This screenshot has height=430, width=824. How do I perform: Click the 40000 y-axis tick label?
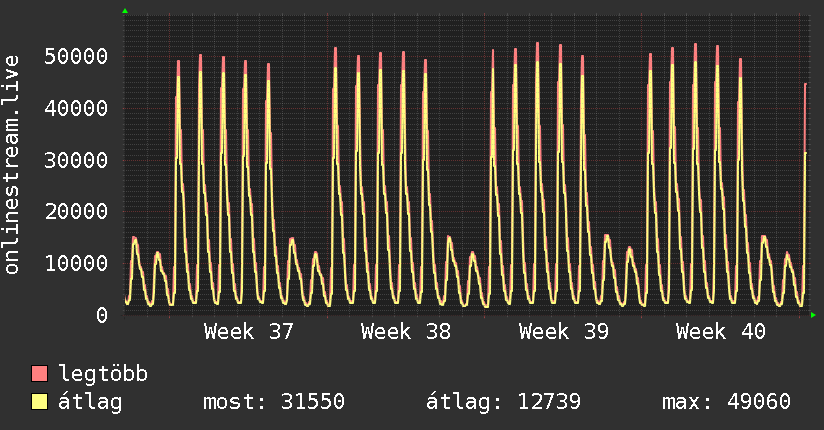[x=76, y=108]
